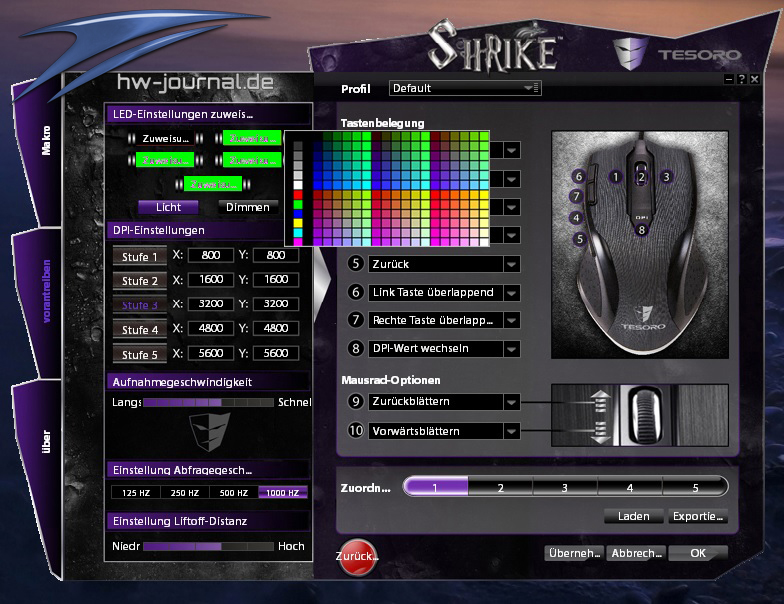Screen dimensions: 784x604
Task: Click mouse button marker 3 on diagram
Action: click(666, 176)
